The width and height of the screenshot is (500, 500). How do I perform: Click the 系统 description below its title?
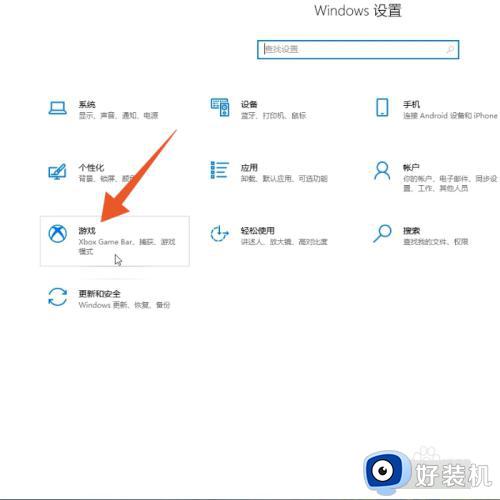[x=118, y=116]
